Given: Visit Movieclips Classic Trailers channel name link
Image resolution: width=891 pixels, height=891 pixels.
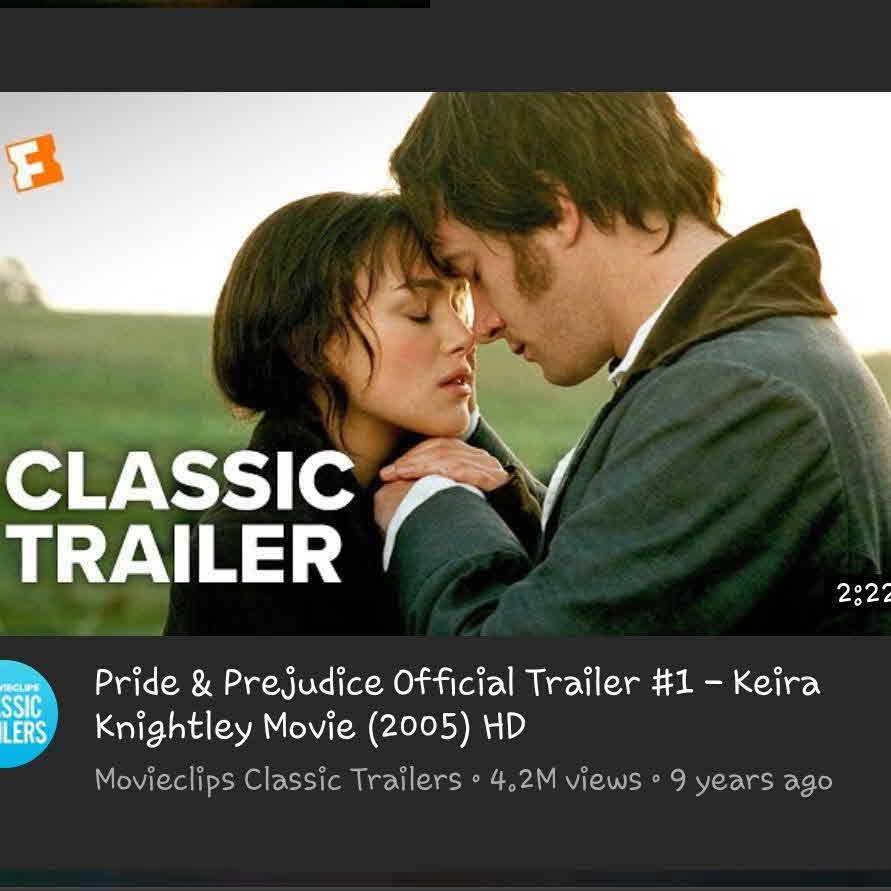Looking at the screenshot, I should tap(278, 780).
